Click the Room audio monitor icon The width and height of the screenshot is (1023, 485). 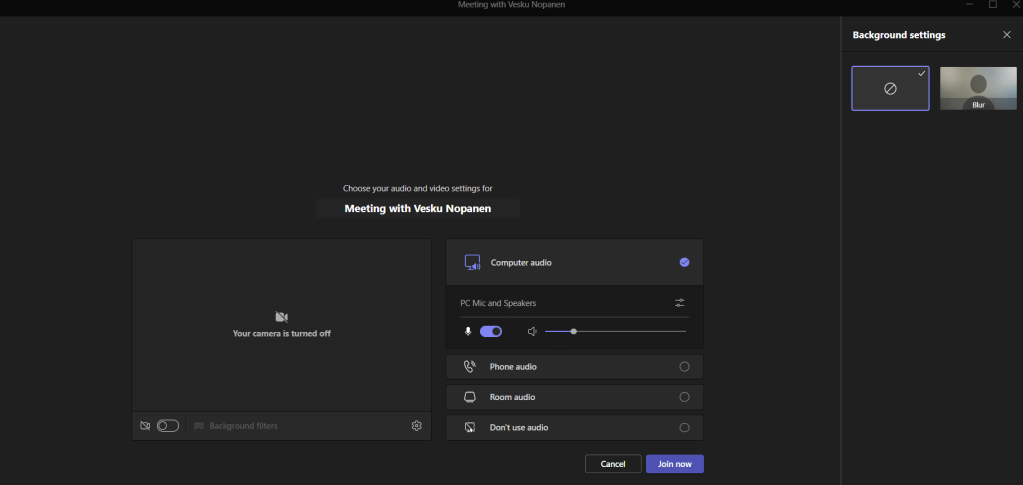(470, 397)
